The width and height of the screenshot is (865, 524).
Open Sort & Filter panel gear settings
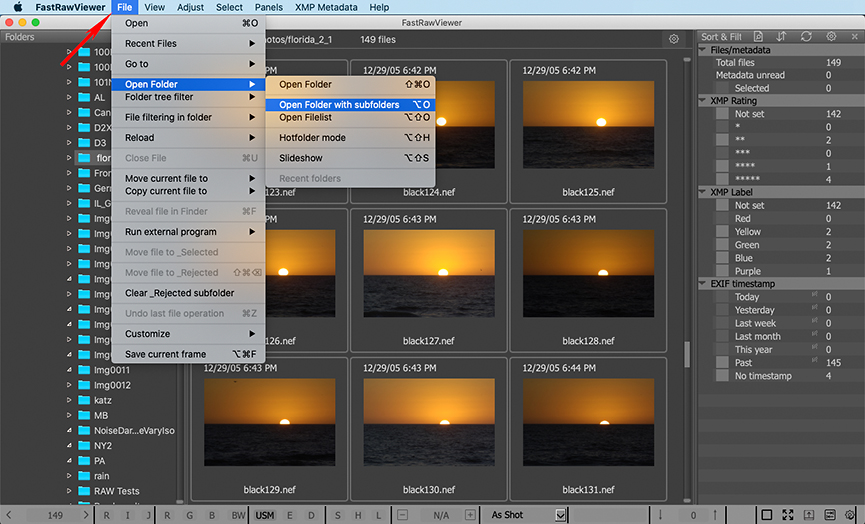pyautogui.click(x=831, y=37)
